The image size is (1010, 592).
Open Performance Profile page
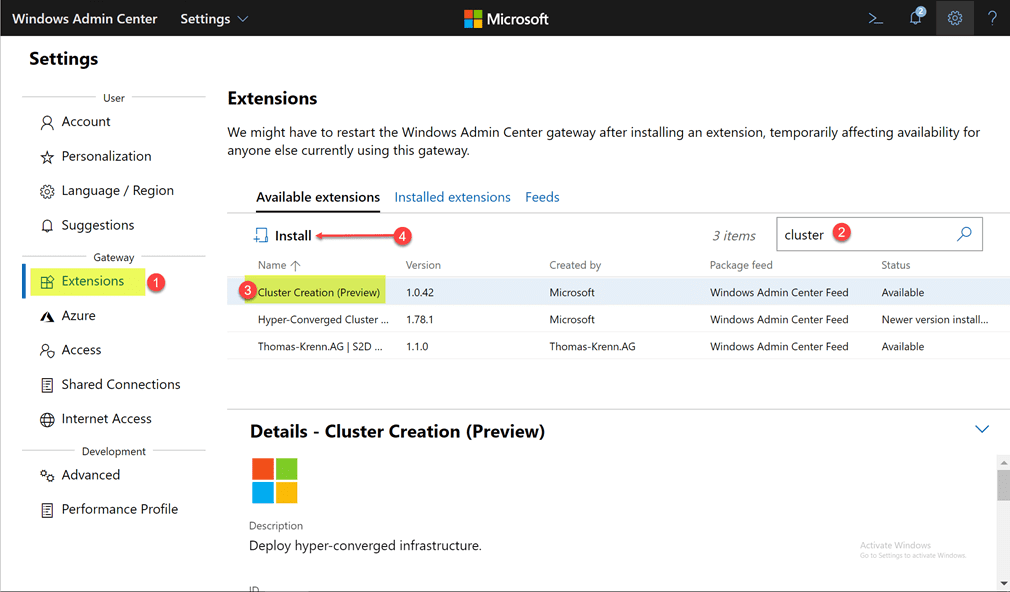119,509
